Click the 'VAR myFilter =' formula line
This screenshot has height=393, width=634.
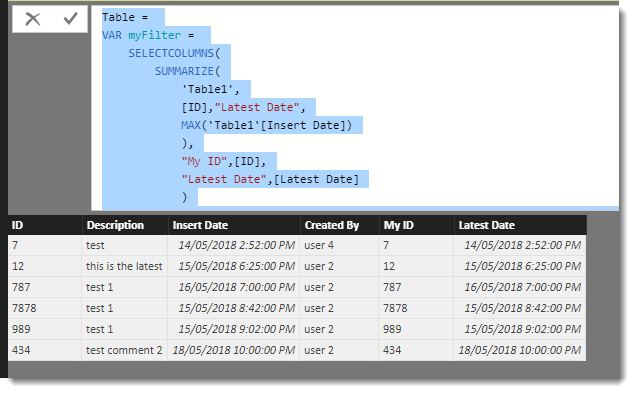[148, 36]
